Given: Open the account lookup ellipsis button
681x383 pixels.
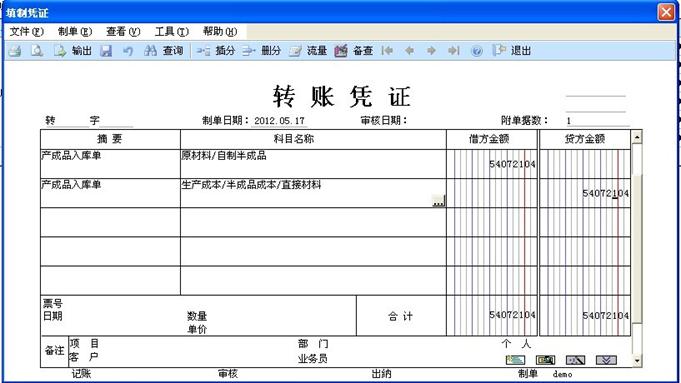Looking at the screenshot, I should coord(439,201).
